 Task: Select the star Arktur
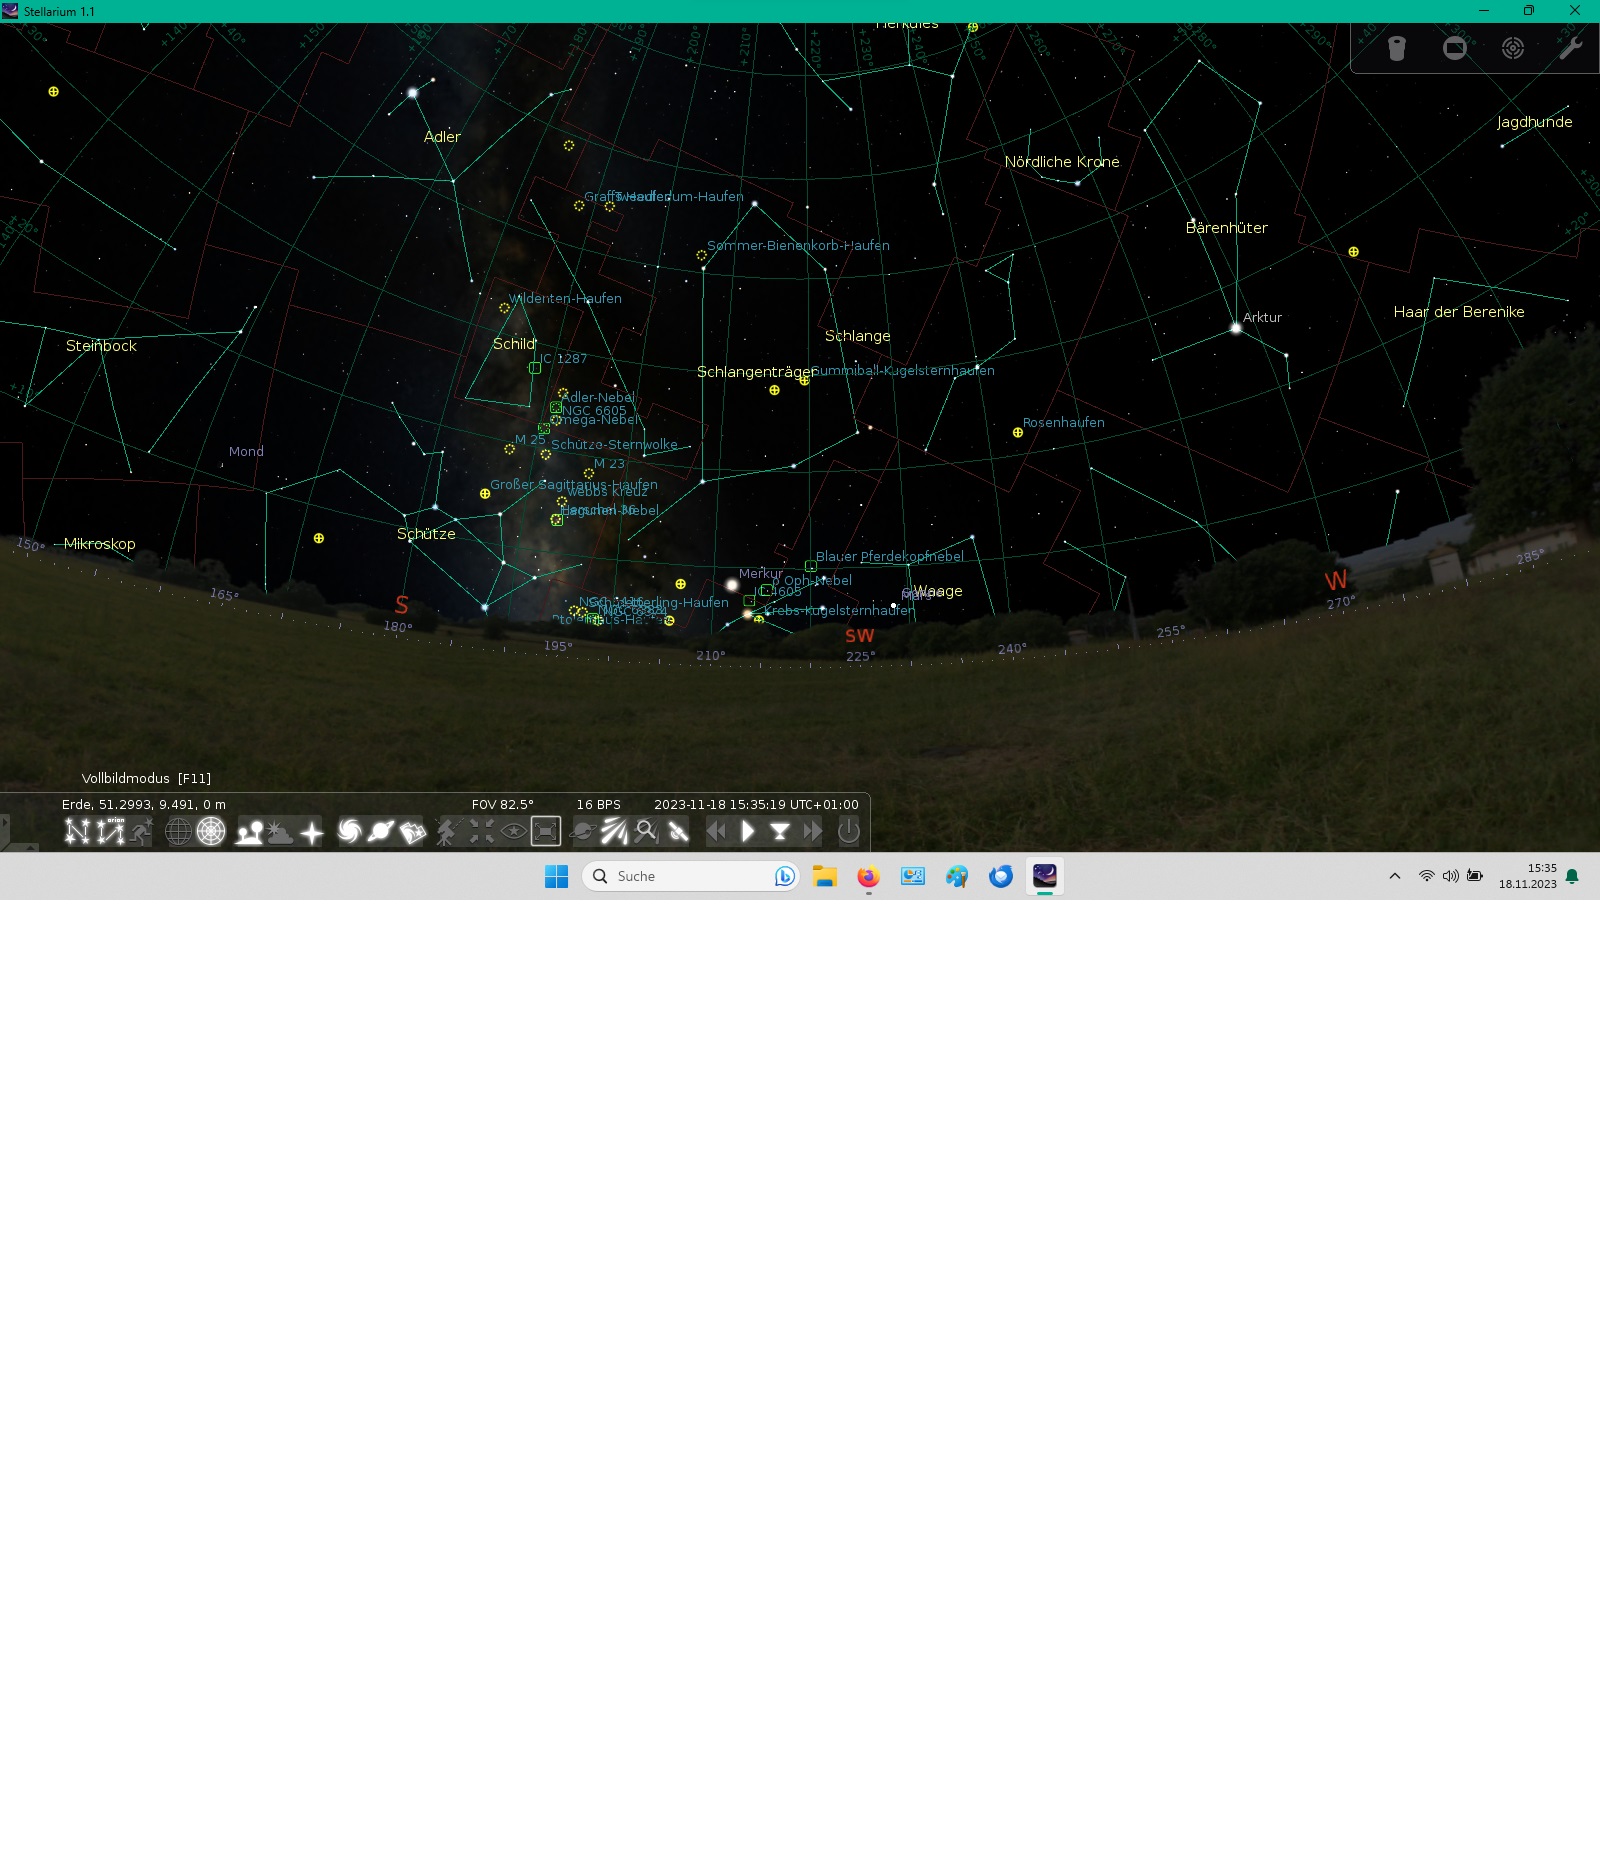[x=1236, y=328]
